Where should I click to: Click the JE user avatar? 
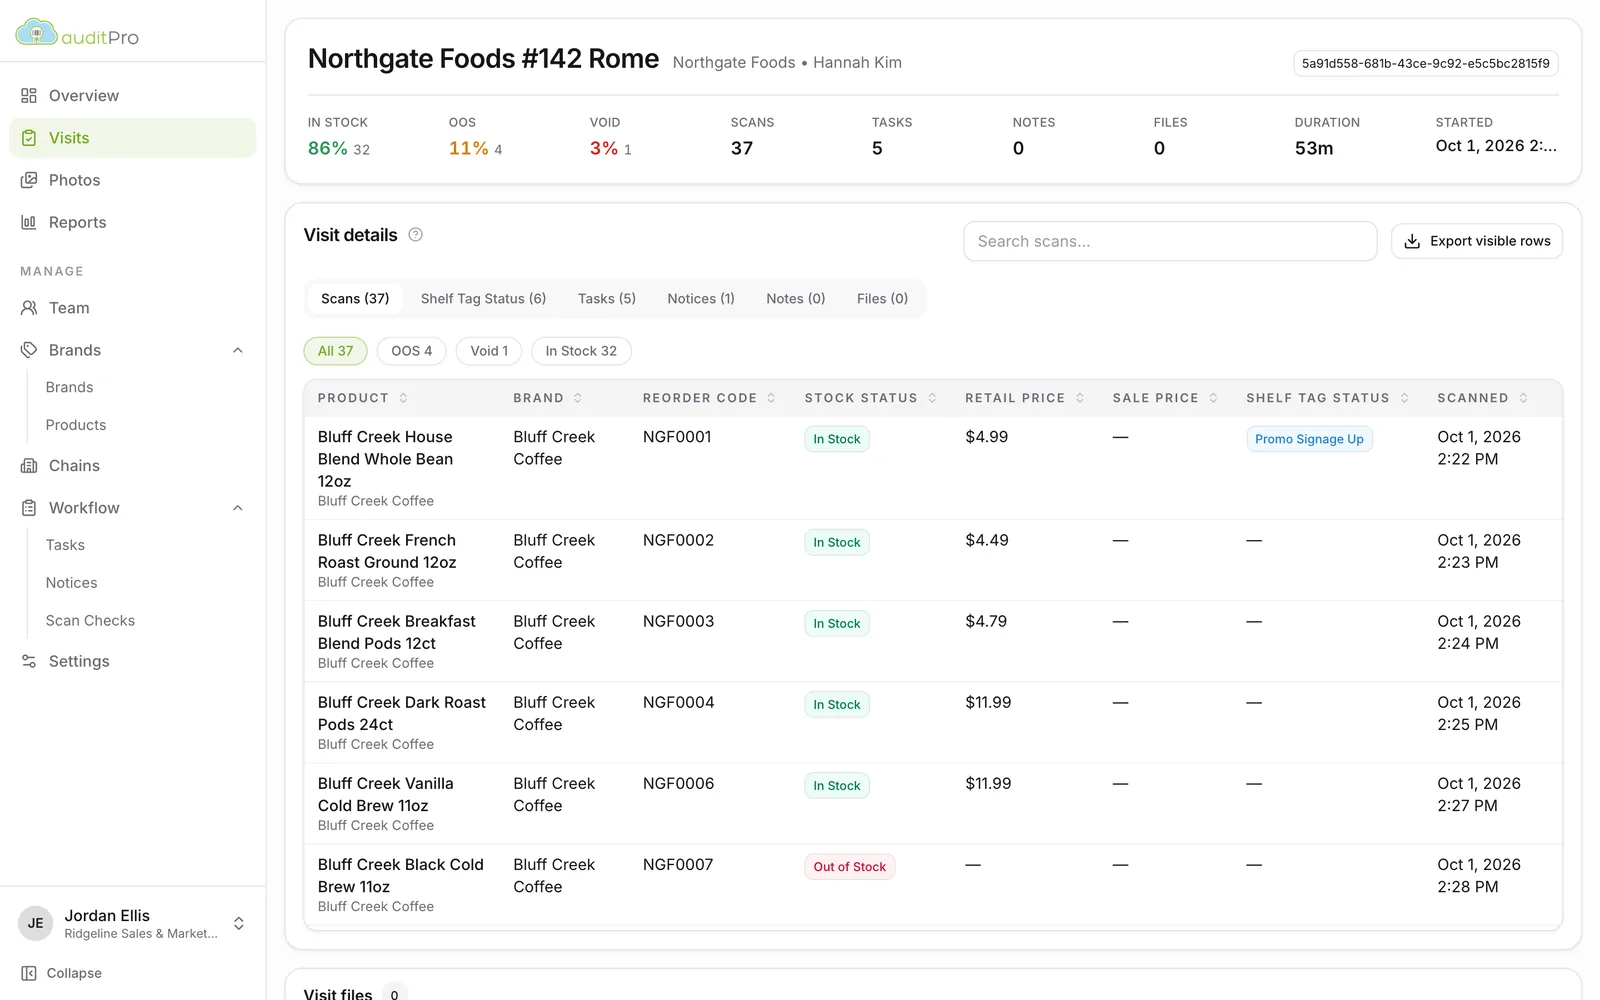tap(36, 923)
